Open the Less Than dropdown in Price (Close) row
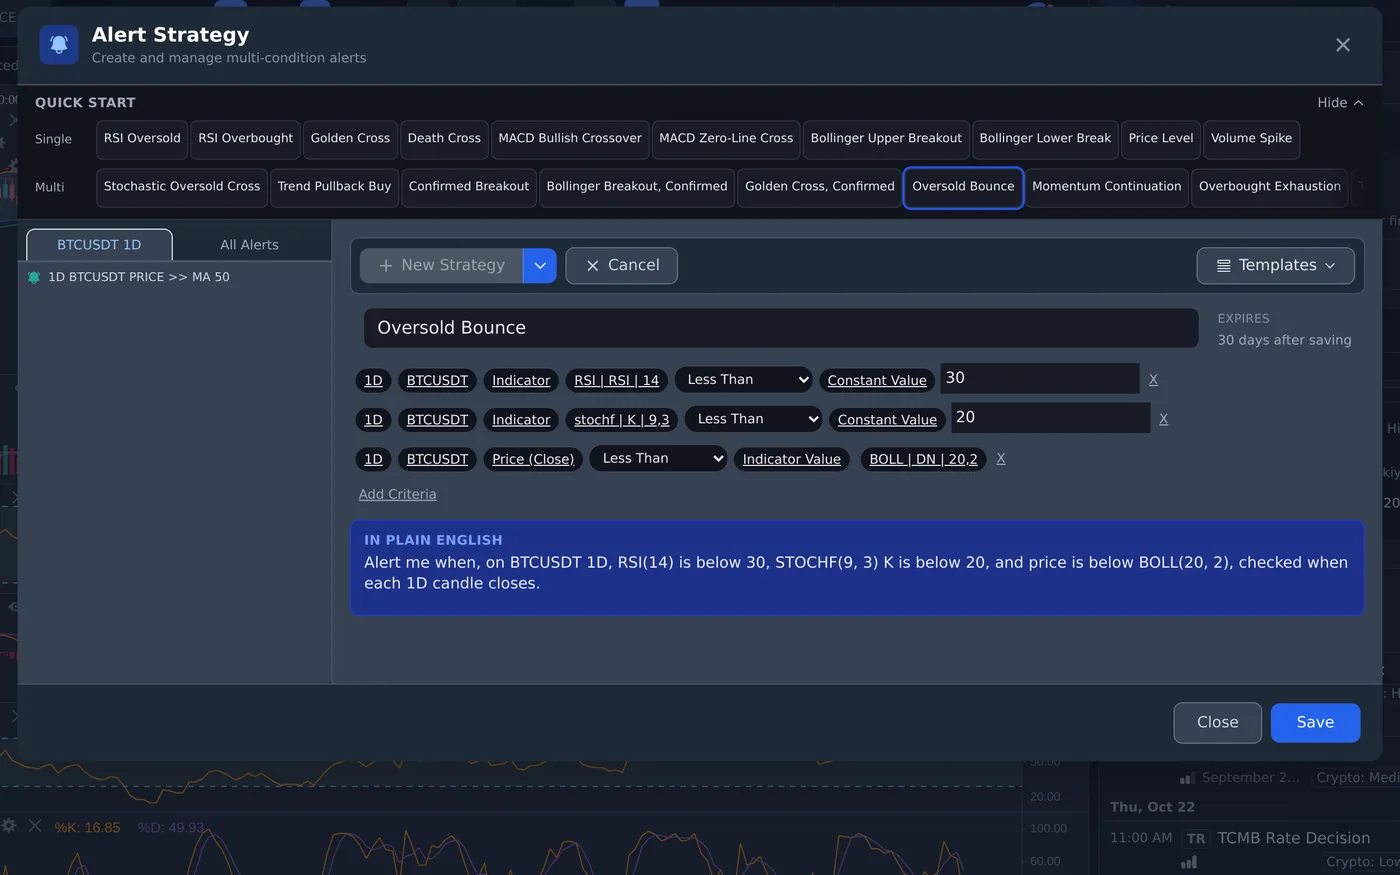1400x875 pixels. (x=658, y=458)
